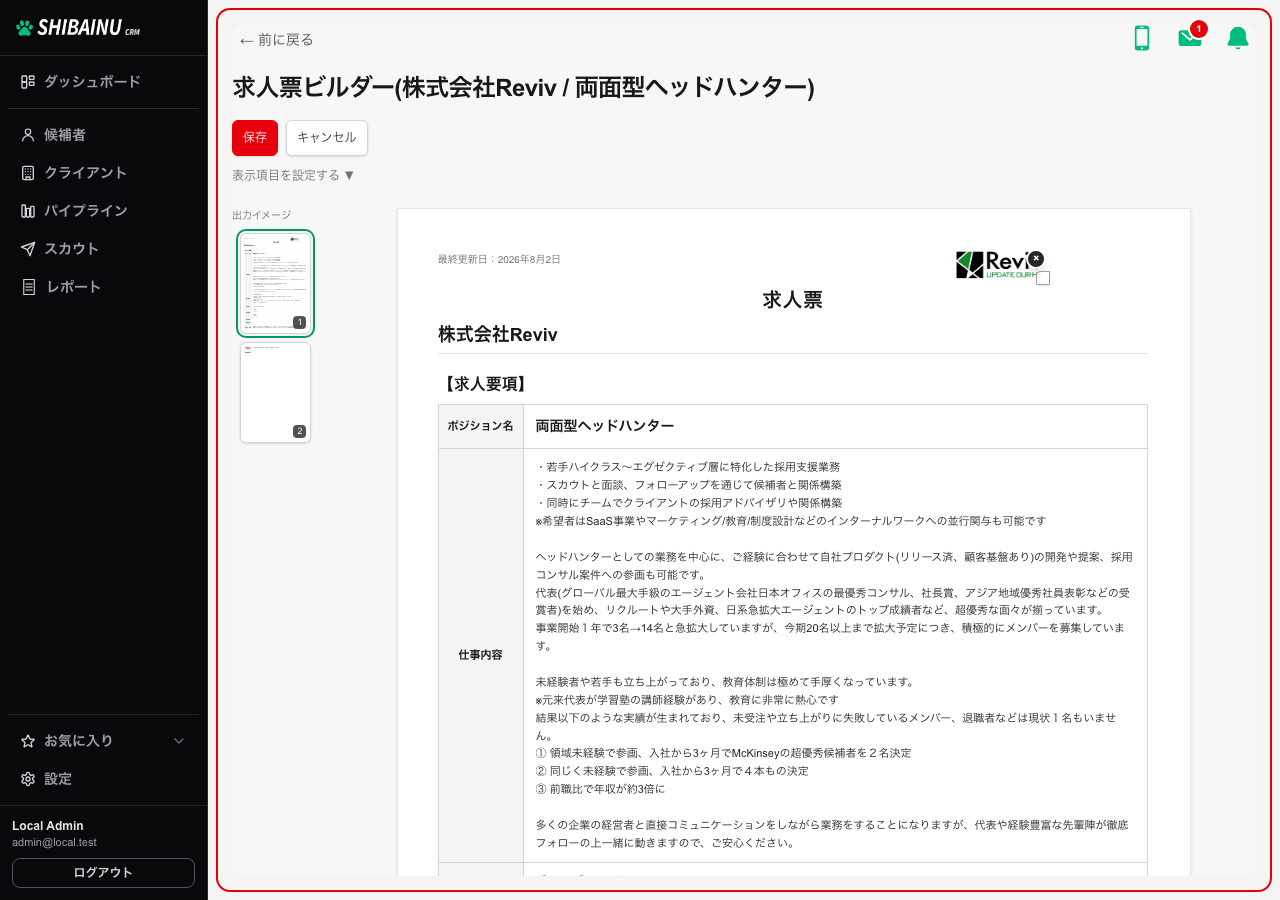
Task: Open the notifications bell
Action: 1238,38
